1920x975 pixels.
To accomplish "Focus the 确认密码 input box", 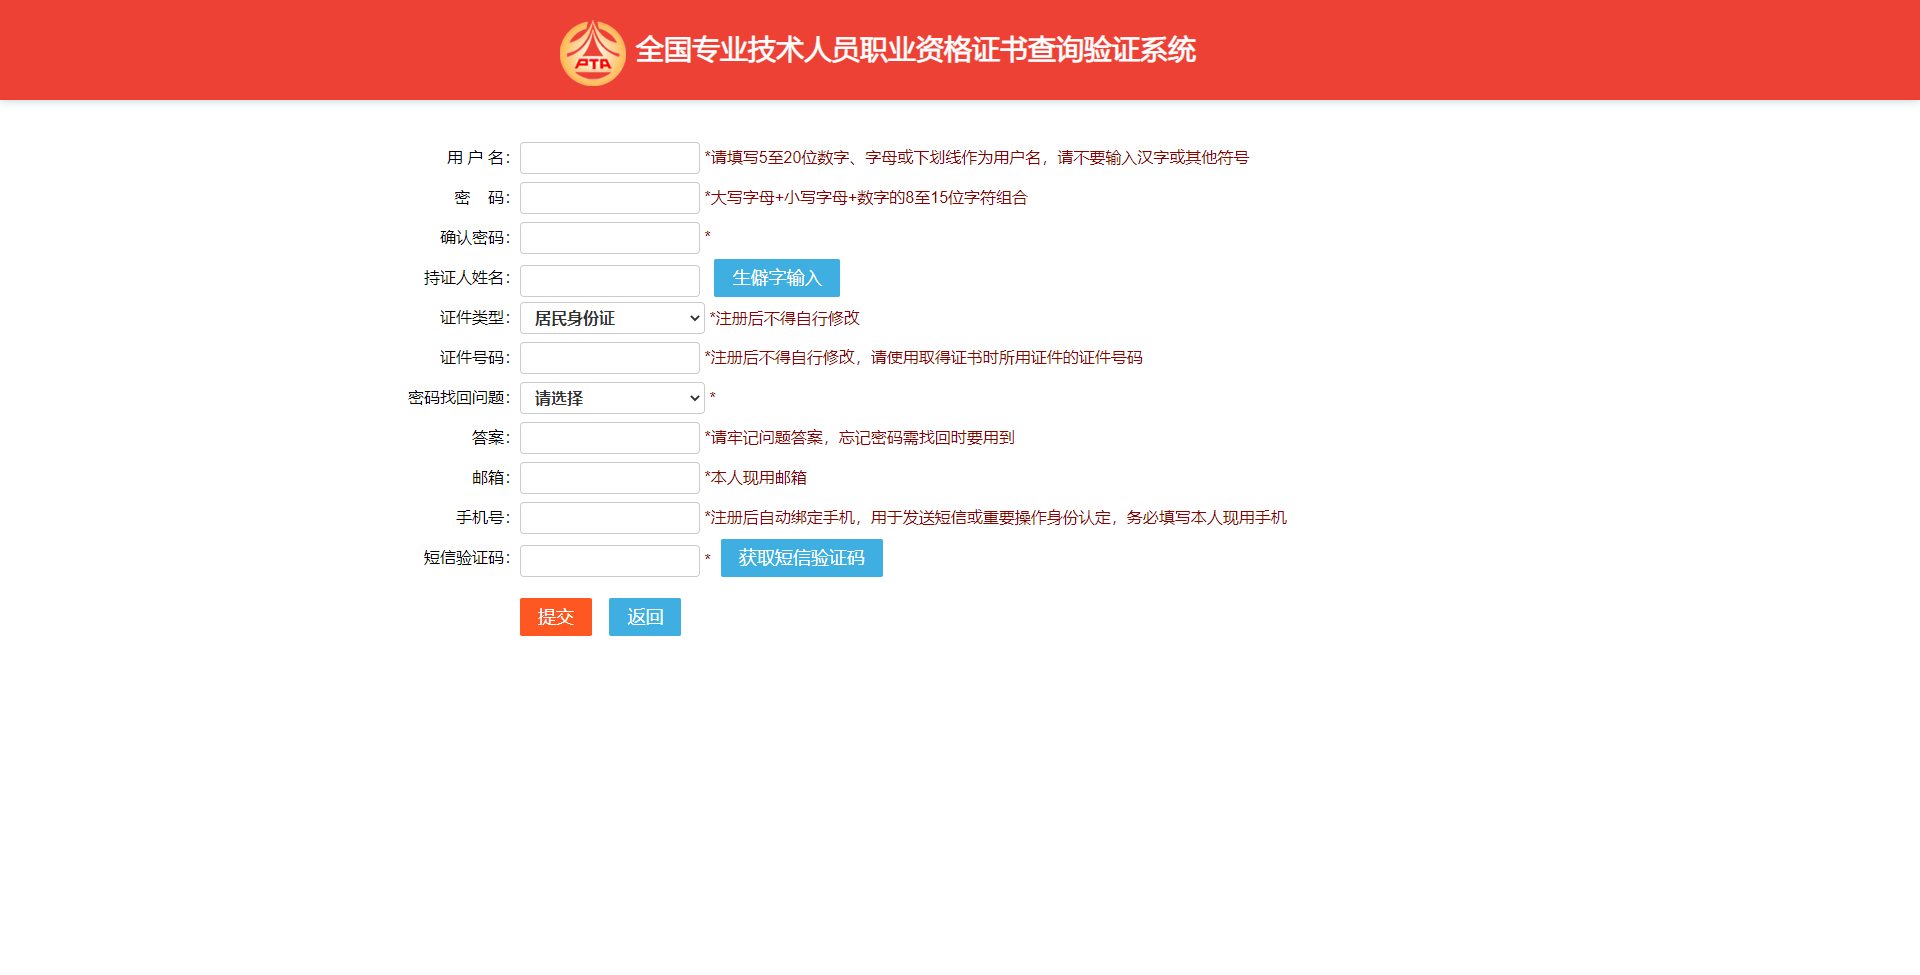I will click(609, 238).
